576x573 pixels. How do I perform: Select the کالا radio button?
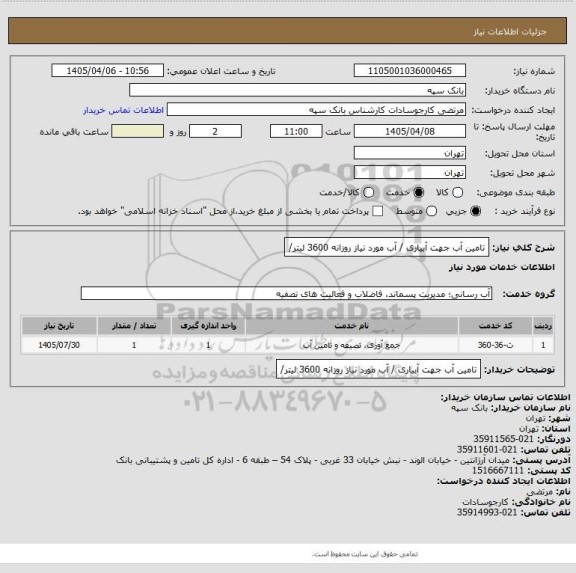(457, 192)
